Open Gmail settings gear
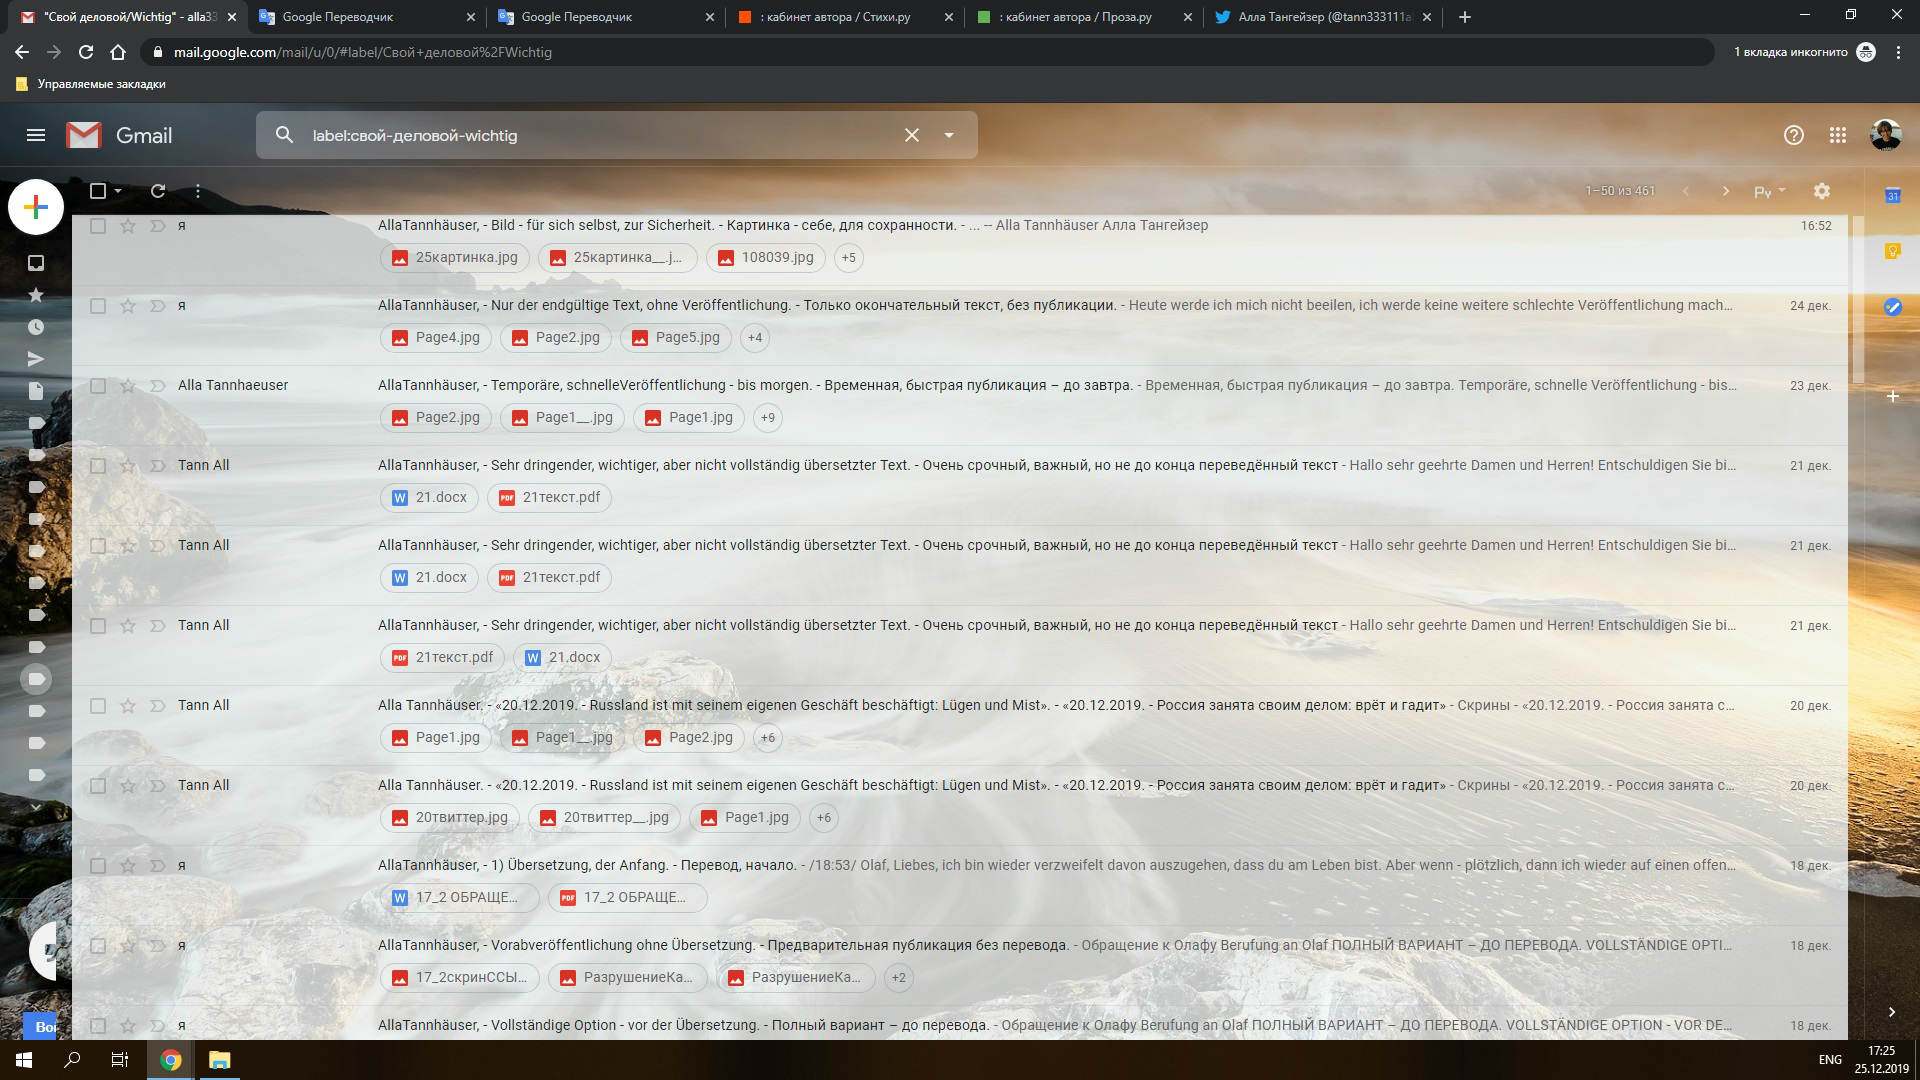This screenshot has width=1920, height=1080. [x=1822, y=191]
